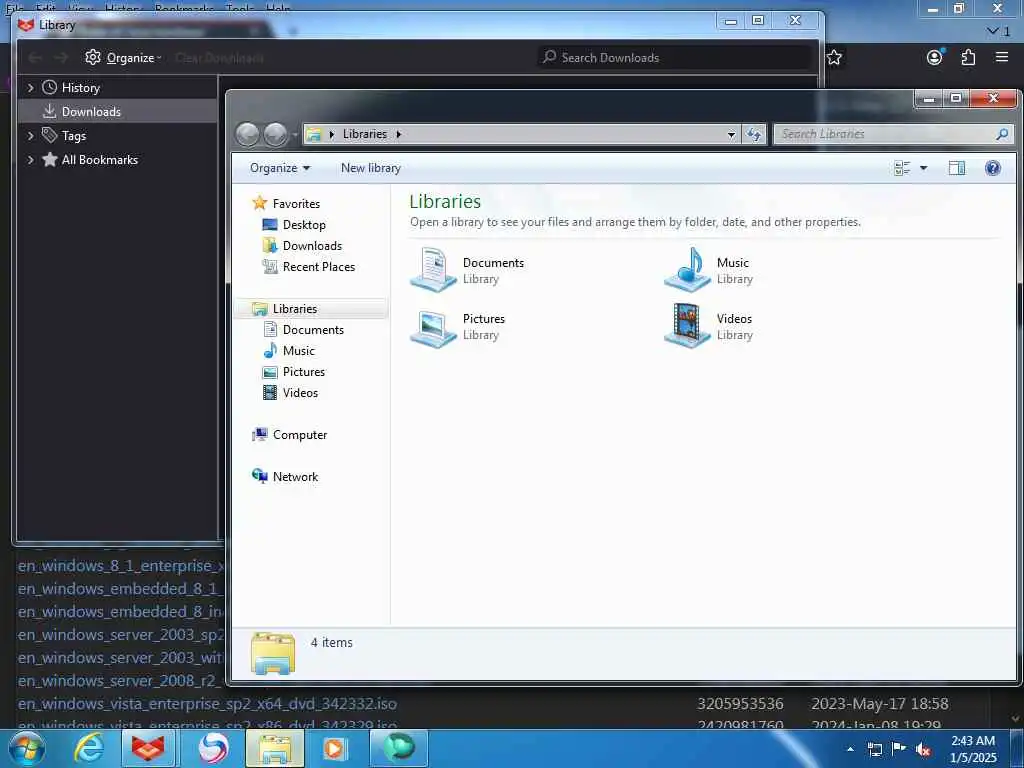Open the view options dropdown arrow
Screen dimensions: 1024x768
point(923,168)
